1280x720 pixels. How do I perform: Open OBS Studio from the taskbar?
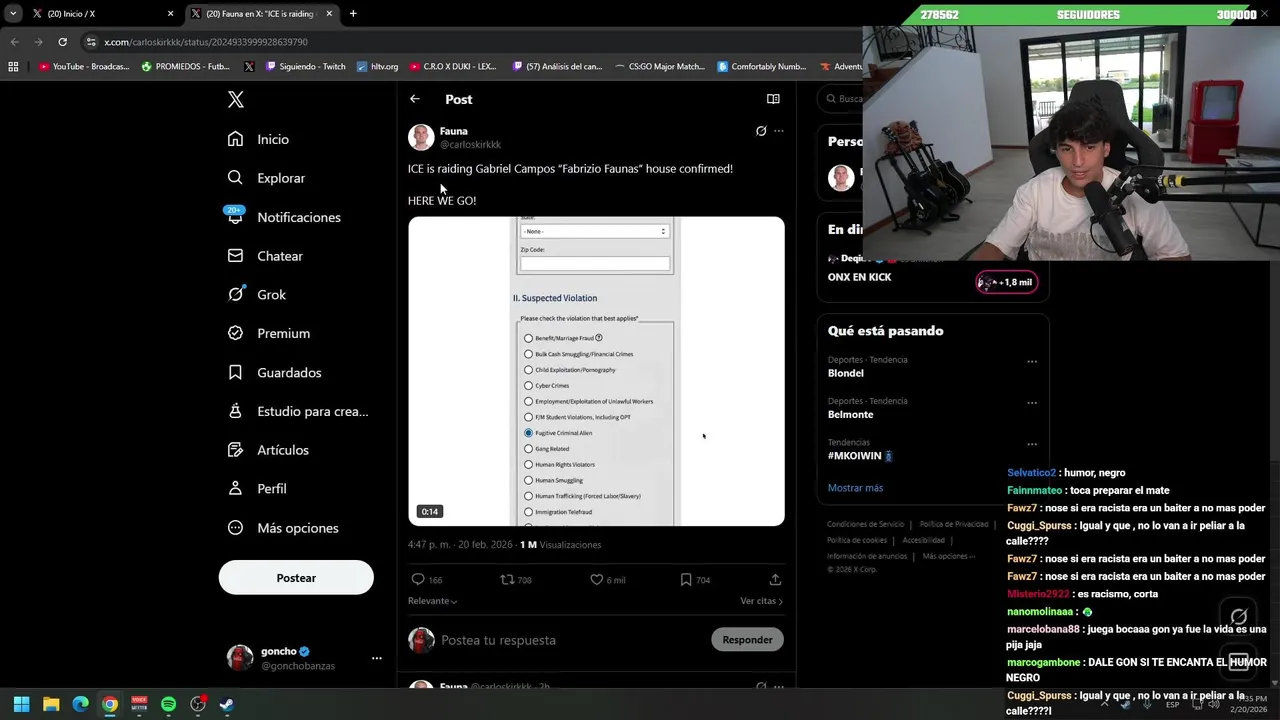[x=198, y=704]
